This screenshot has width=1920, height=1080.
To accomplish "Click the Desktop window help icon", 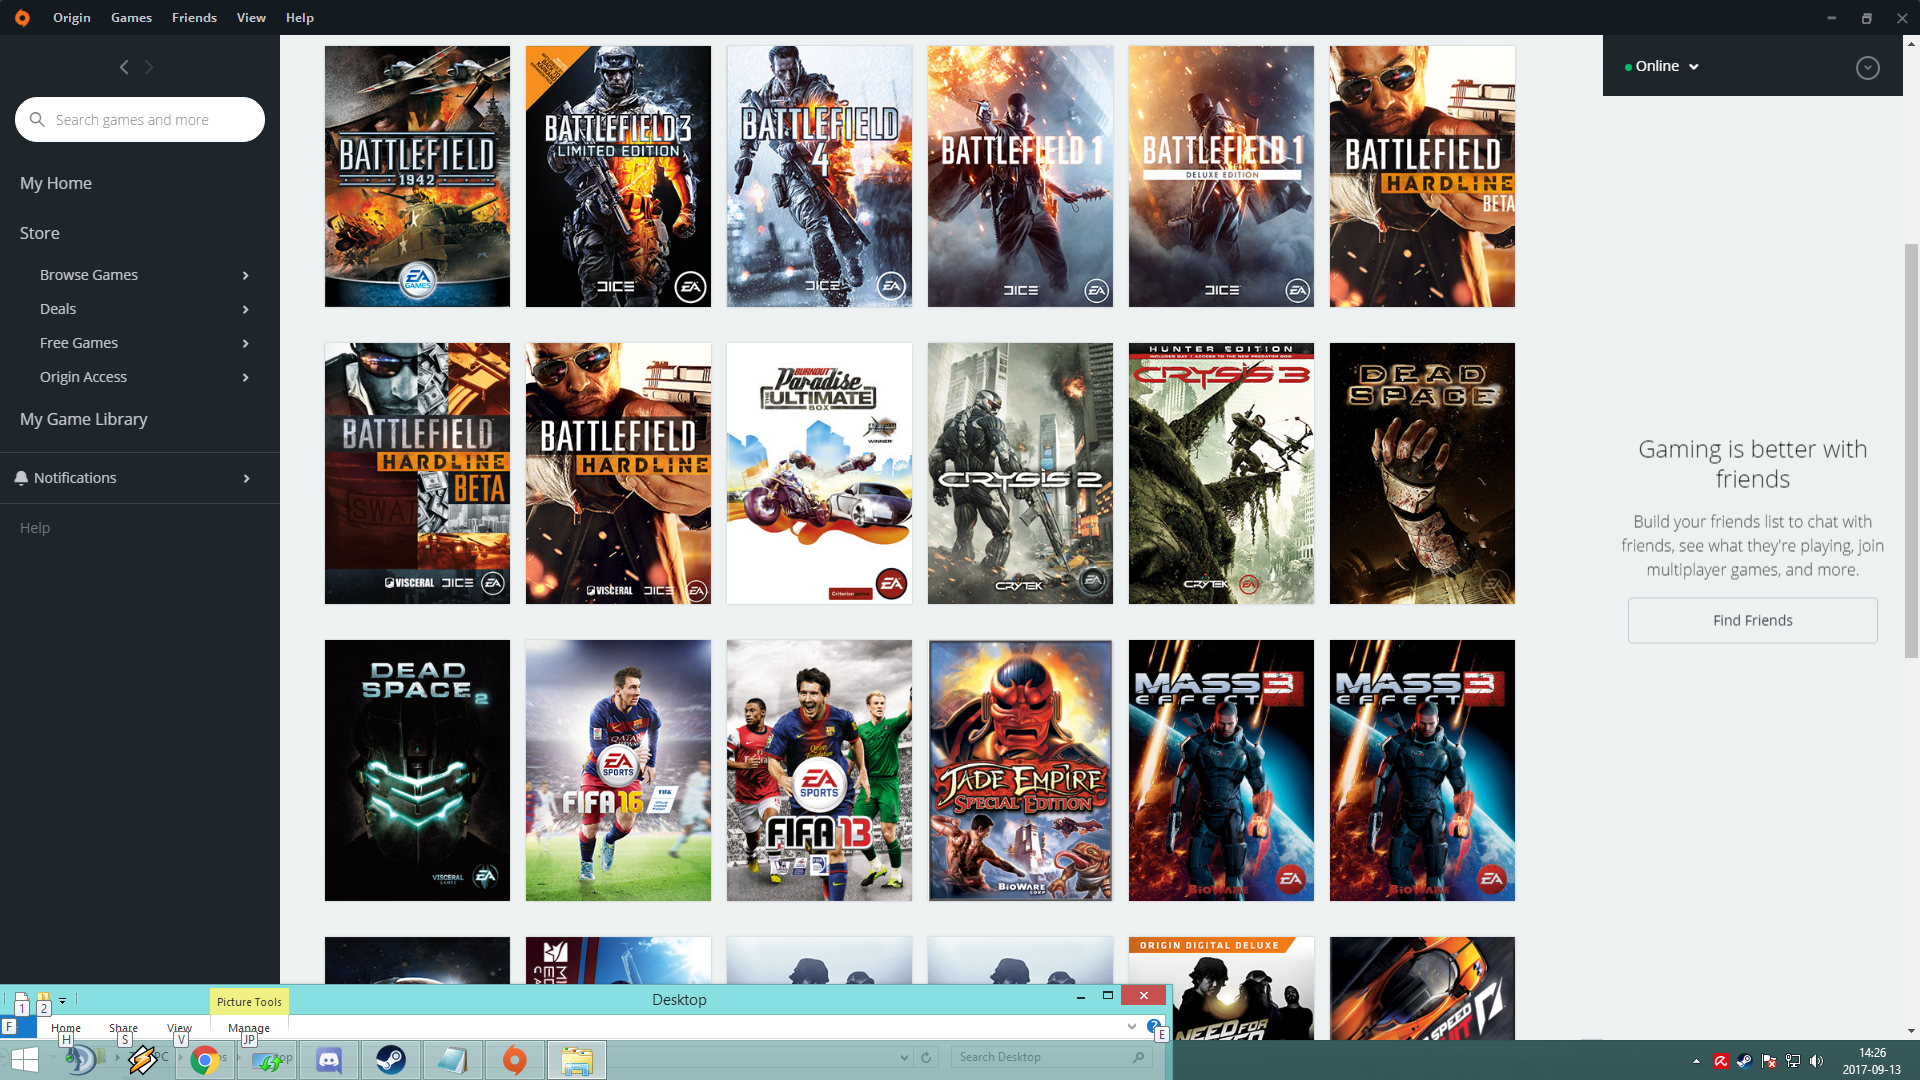I will pyautogui.click(x=1153, y=1026).
